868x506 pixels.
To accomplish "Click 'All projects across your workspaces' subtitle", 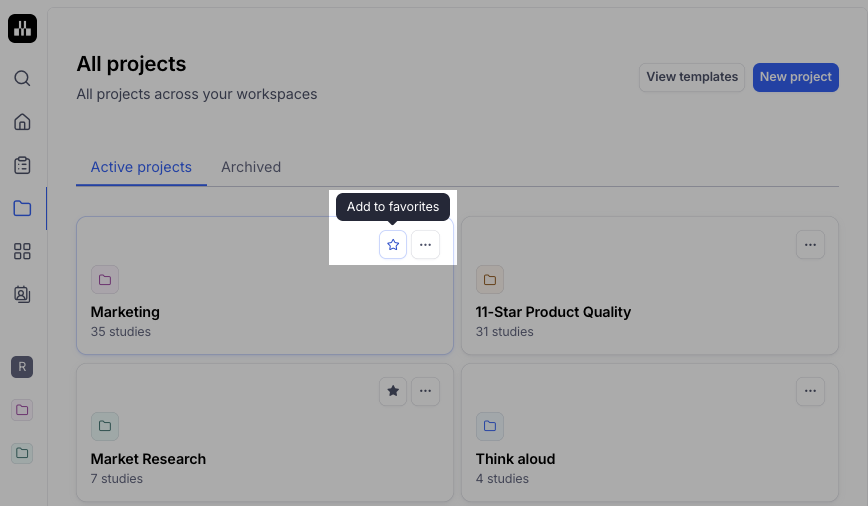I will click(197, 94).
